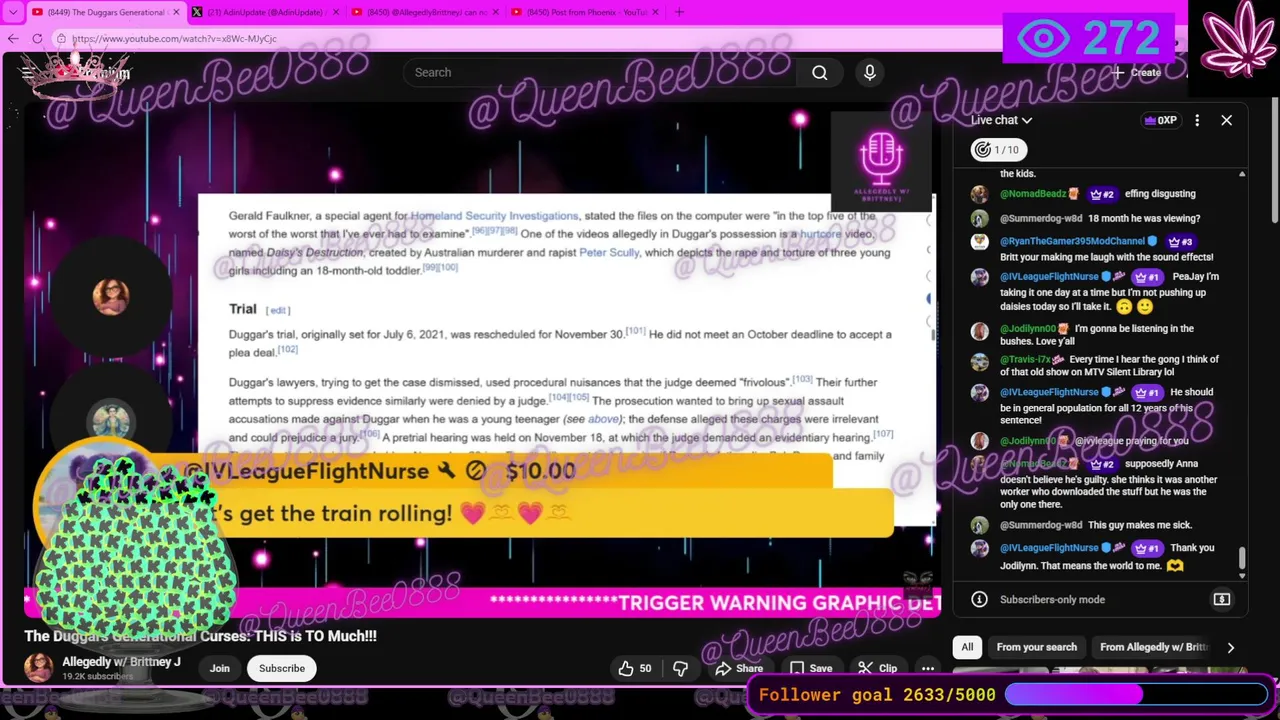Open the tab search dropdown arrow
The width and height of the screenshot is (1280, 720).
tap(12, 12)
